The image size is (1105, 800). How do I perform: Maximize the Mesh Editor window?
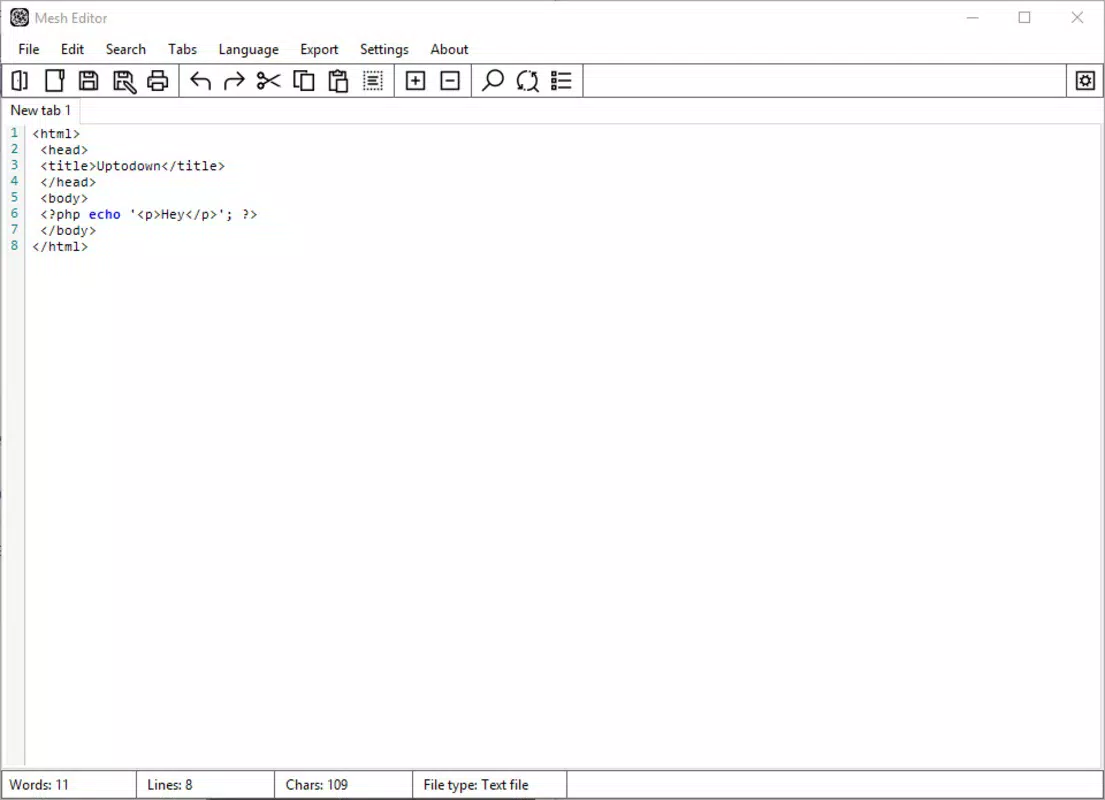[1025, 18]
